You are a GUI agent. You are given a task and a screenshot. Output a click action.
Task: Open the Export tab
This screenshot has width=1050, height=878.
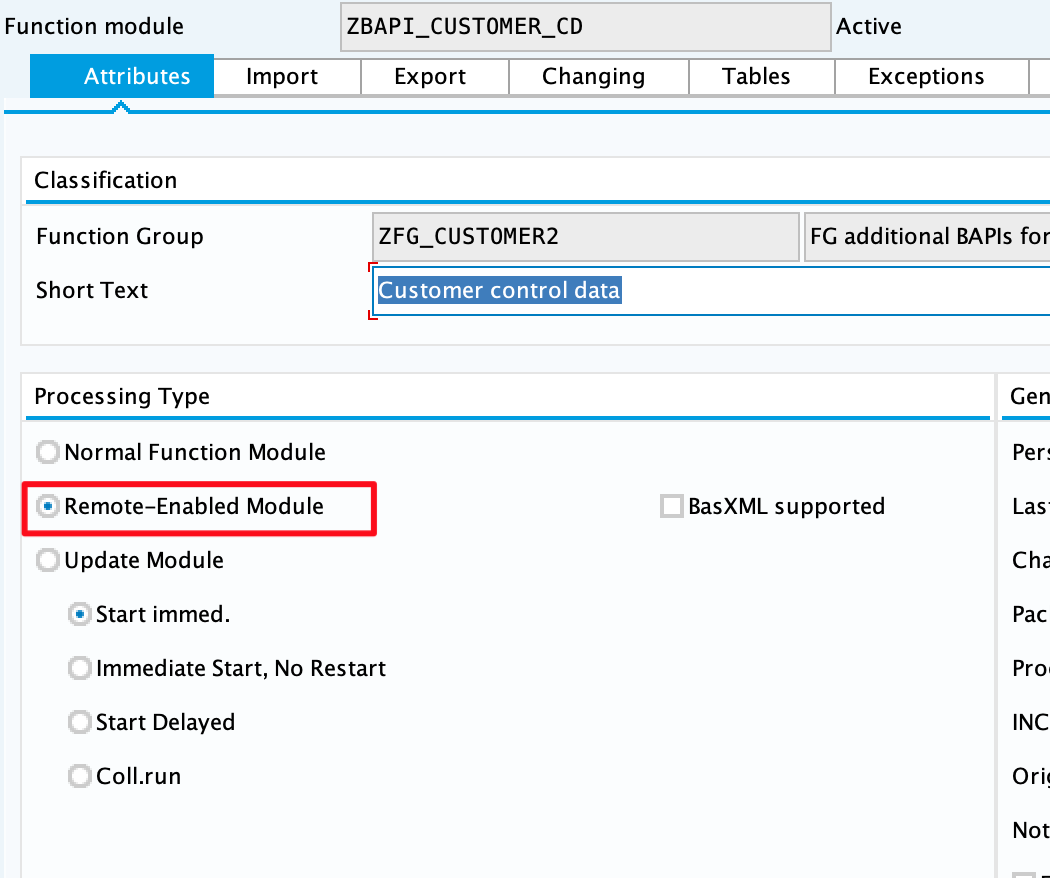[x=431, y=77]
